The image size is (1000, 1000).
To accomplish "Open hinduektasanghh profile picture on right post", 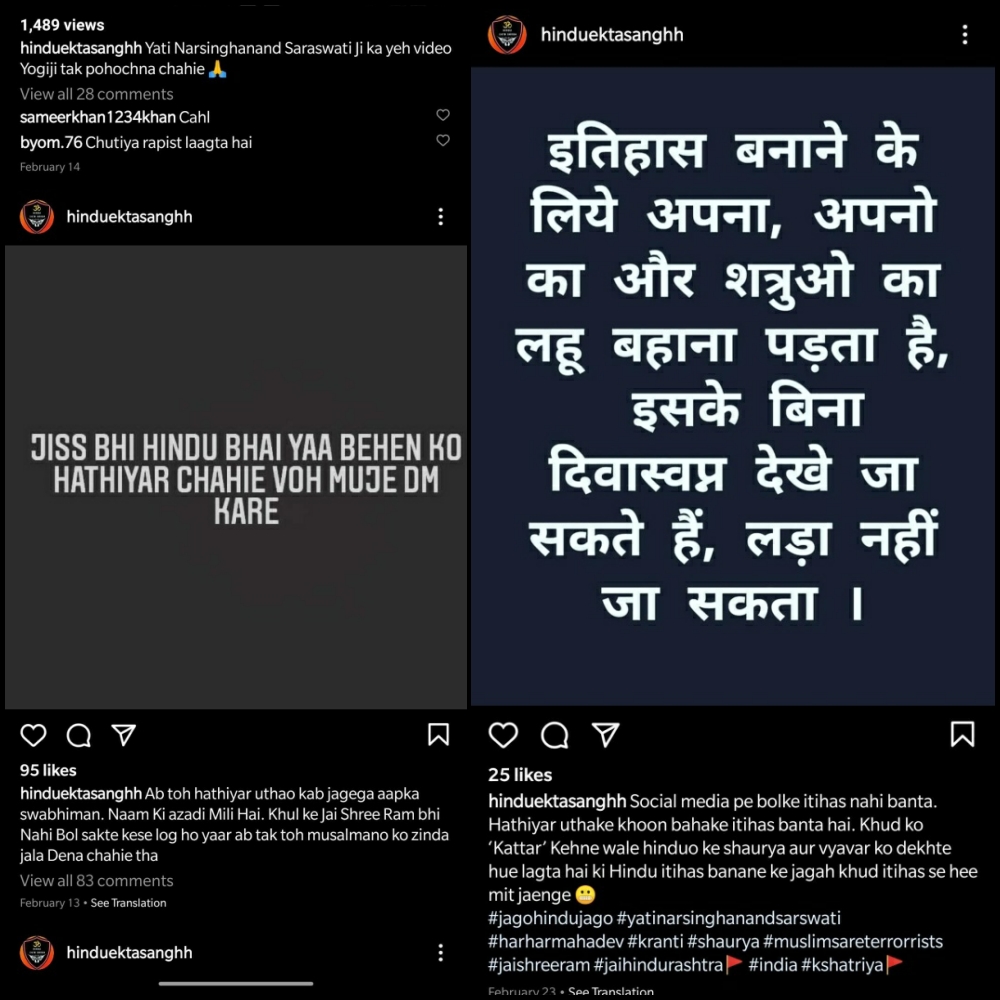I will click(x=507, y=34).
